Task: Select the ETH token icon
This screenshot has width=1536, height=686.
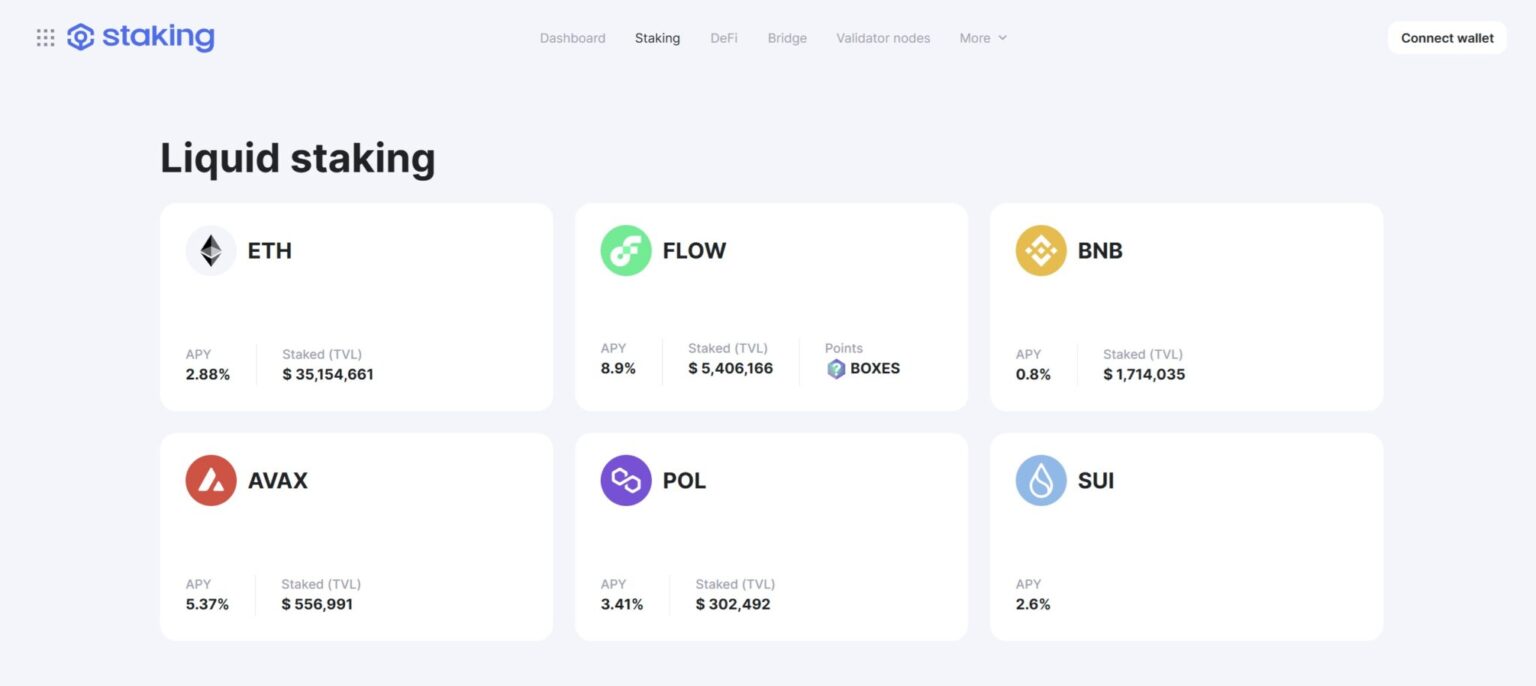Action: (x=210, y=250)
